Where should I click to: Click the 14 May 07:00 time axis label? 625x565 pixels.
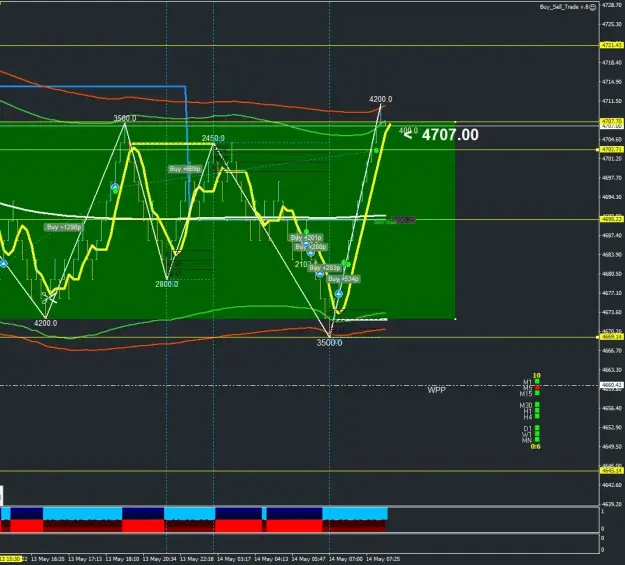(346, 559)
